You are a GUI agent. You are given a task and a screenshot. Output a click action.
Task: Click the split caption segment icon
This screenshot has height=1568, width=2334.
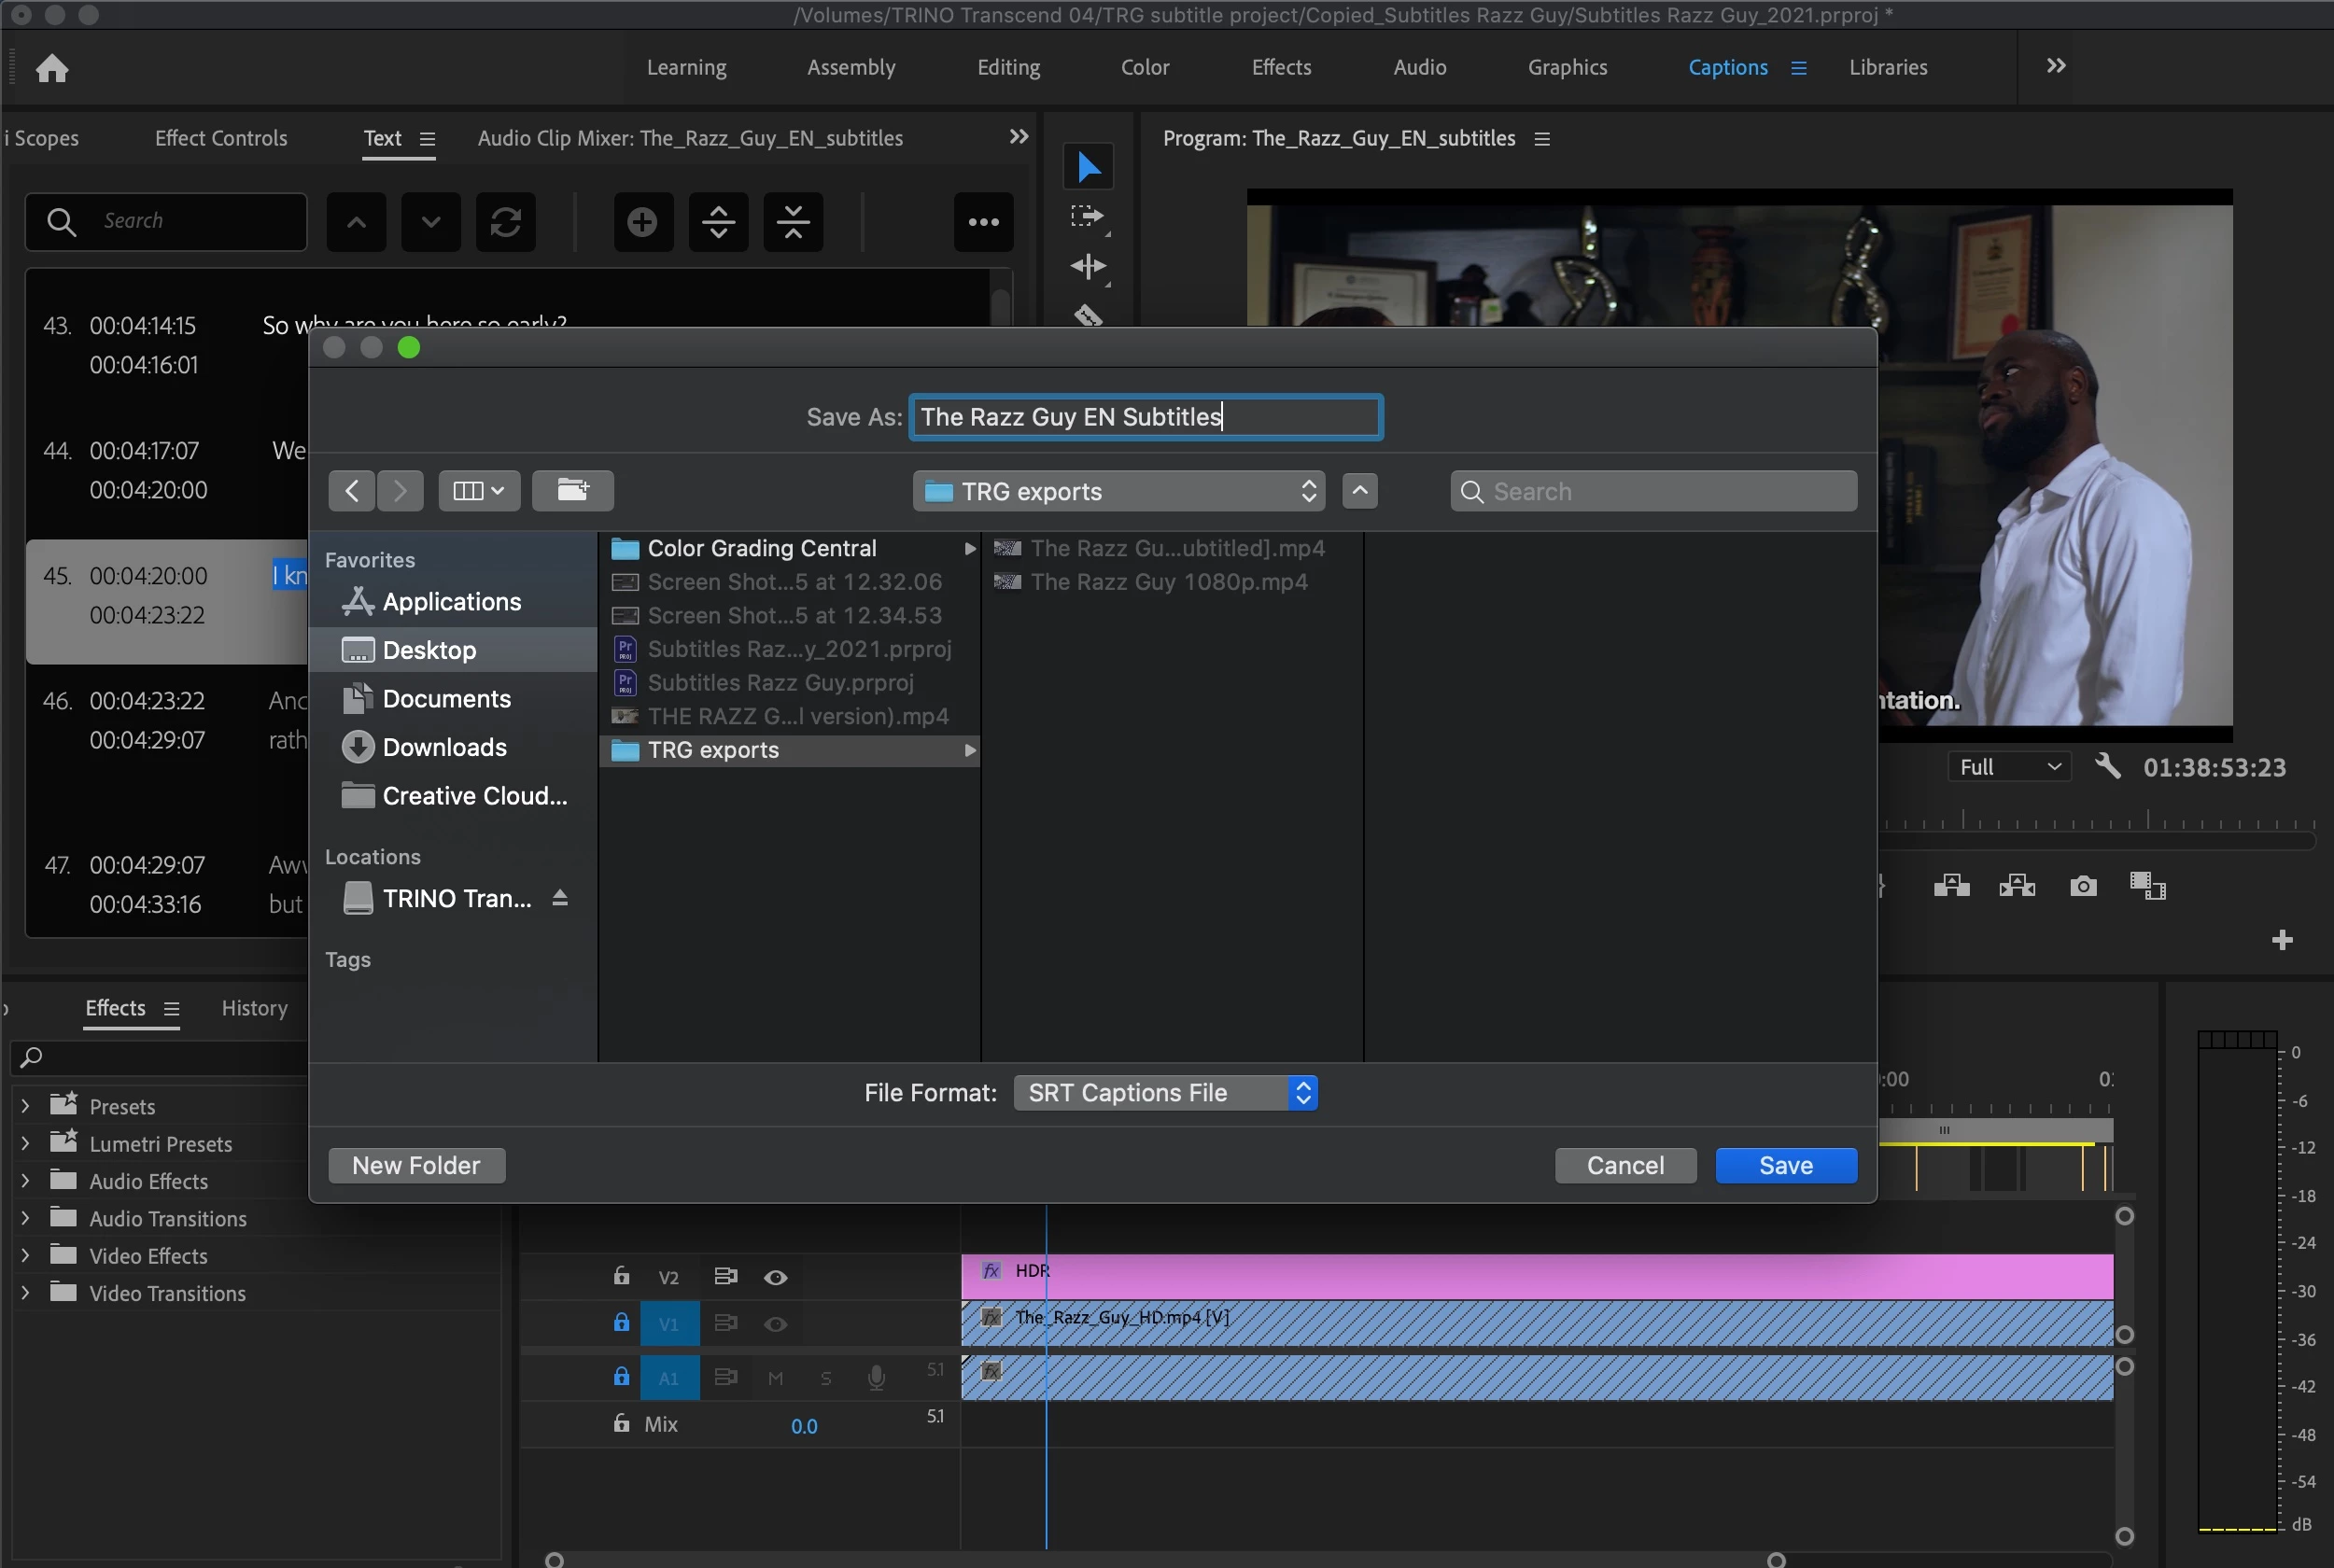718,222
